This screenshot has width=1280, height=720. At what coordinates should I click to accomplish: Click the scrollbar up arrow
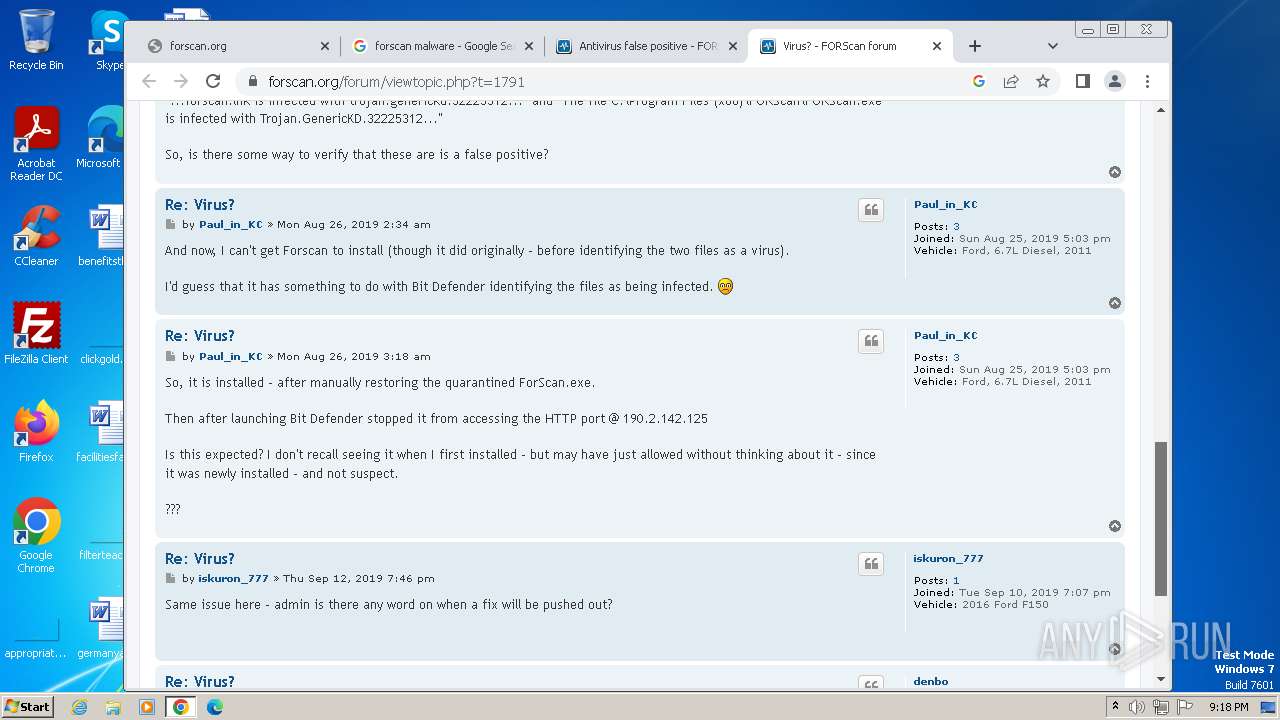point(1161,109)
